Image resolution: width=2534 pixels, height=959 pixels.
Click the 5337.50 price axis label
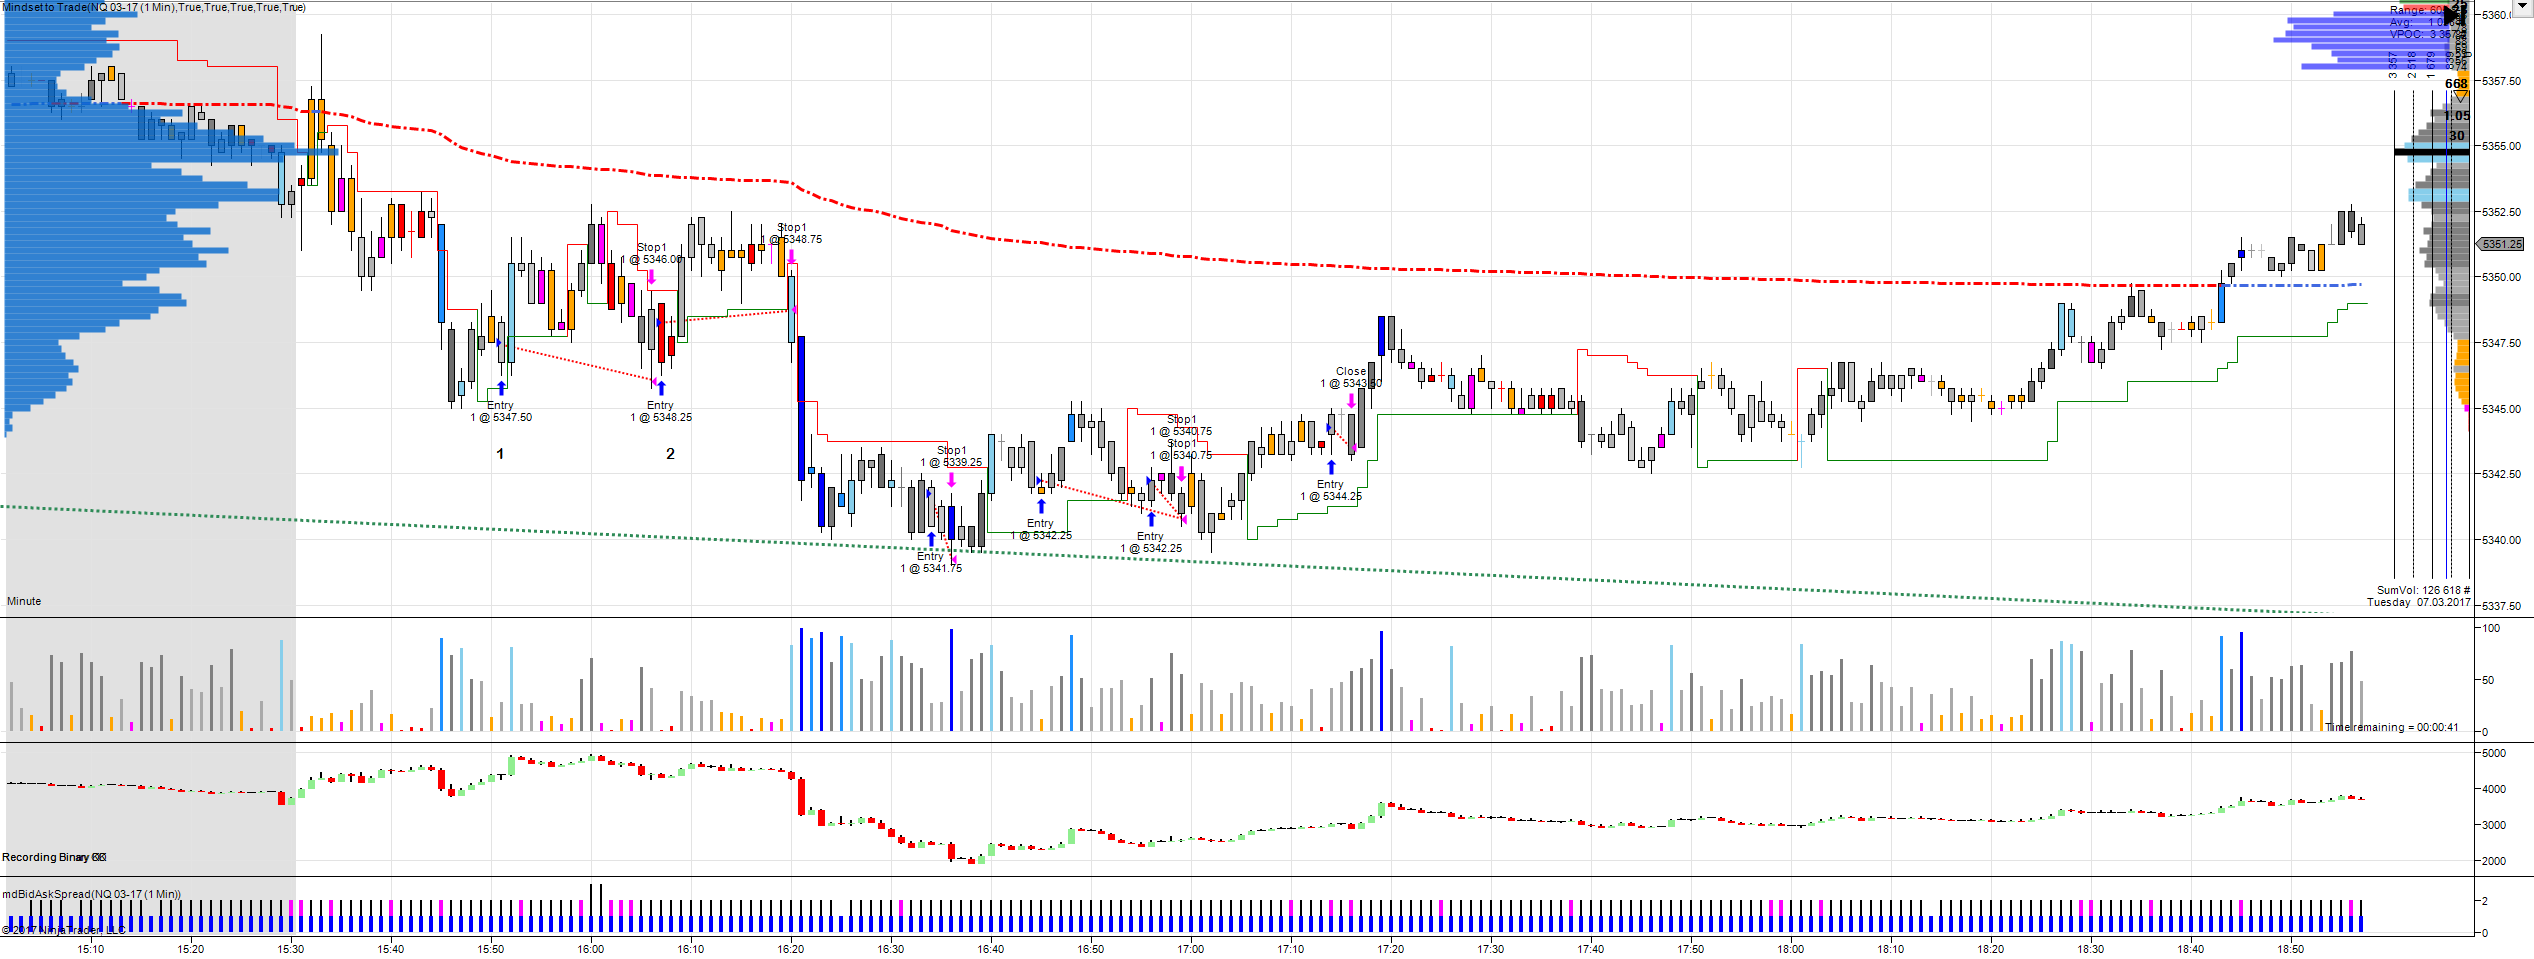[2501, 606]
